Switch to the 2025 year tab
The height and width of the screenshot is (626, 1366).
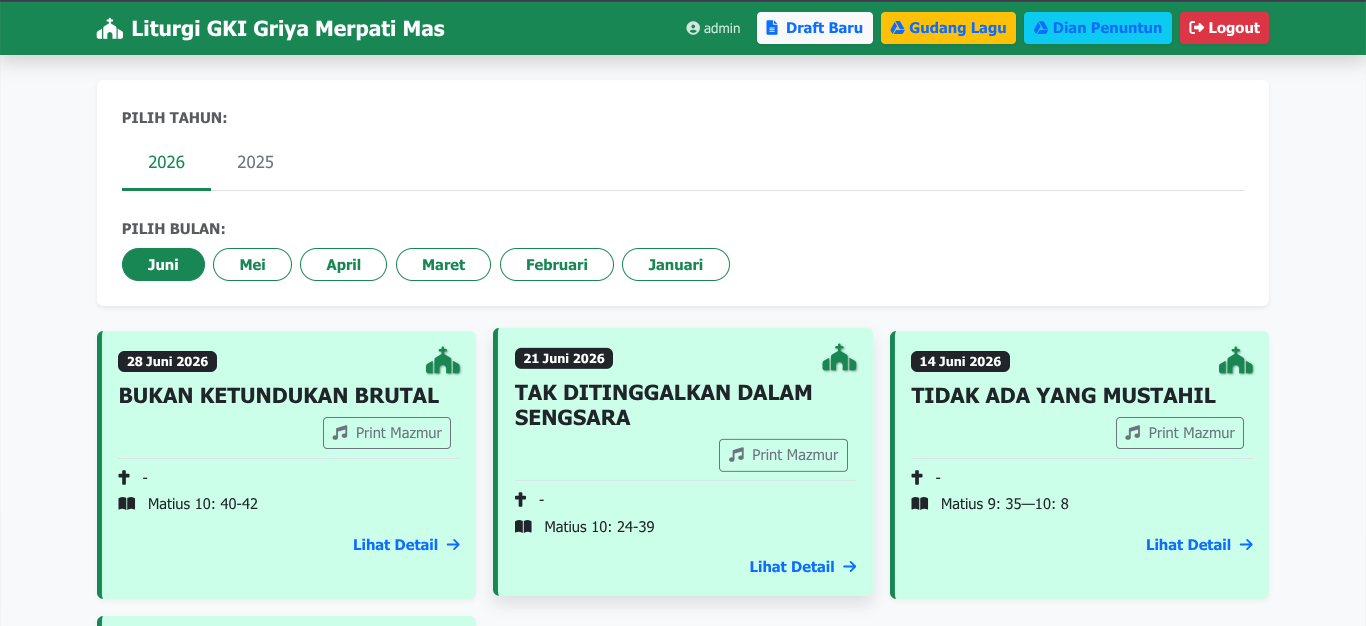point(255,163)
